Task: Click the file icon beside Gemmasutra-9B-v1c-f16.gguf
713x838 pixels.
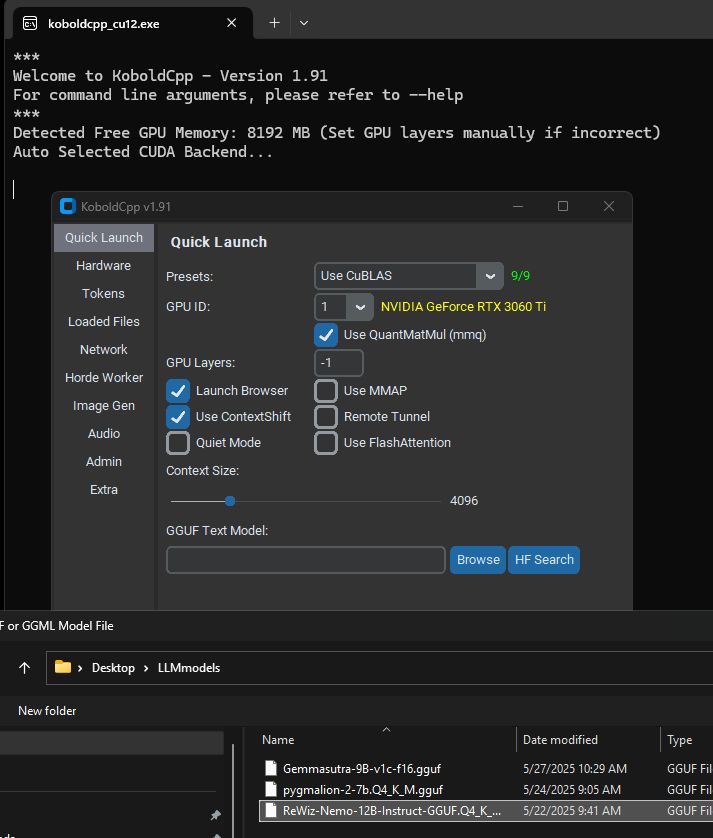Action: [271, 769]
